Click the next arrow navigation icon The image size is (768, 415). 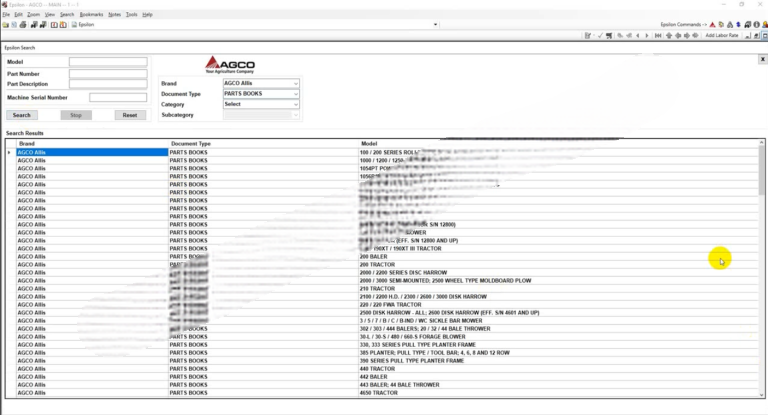tap(647, 35)
